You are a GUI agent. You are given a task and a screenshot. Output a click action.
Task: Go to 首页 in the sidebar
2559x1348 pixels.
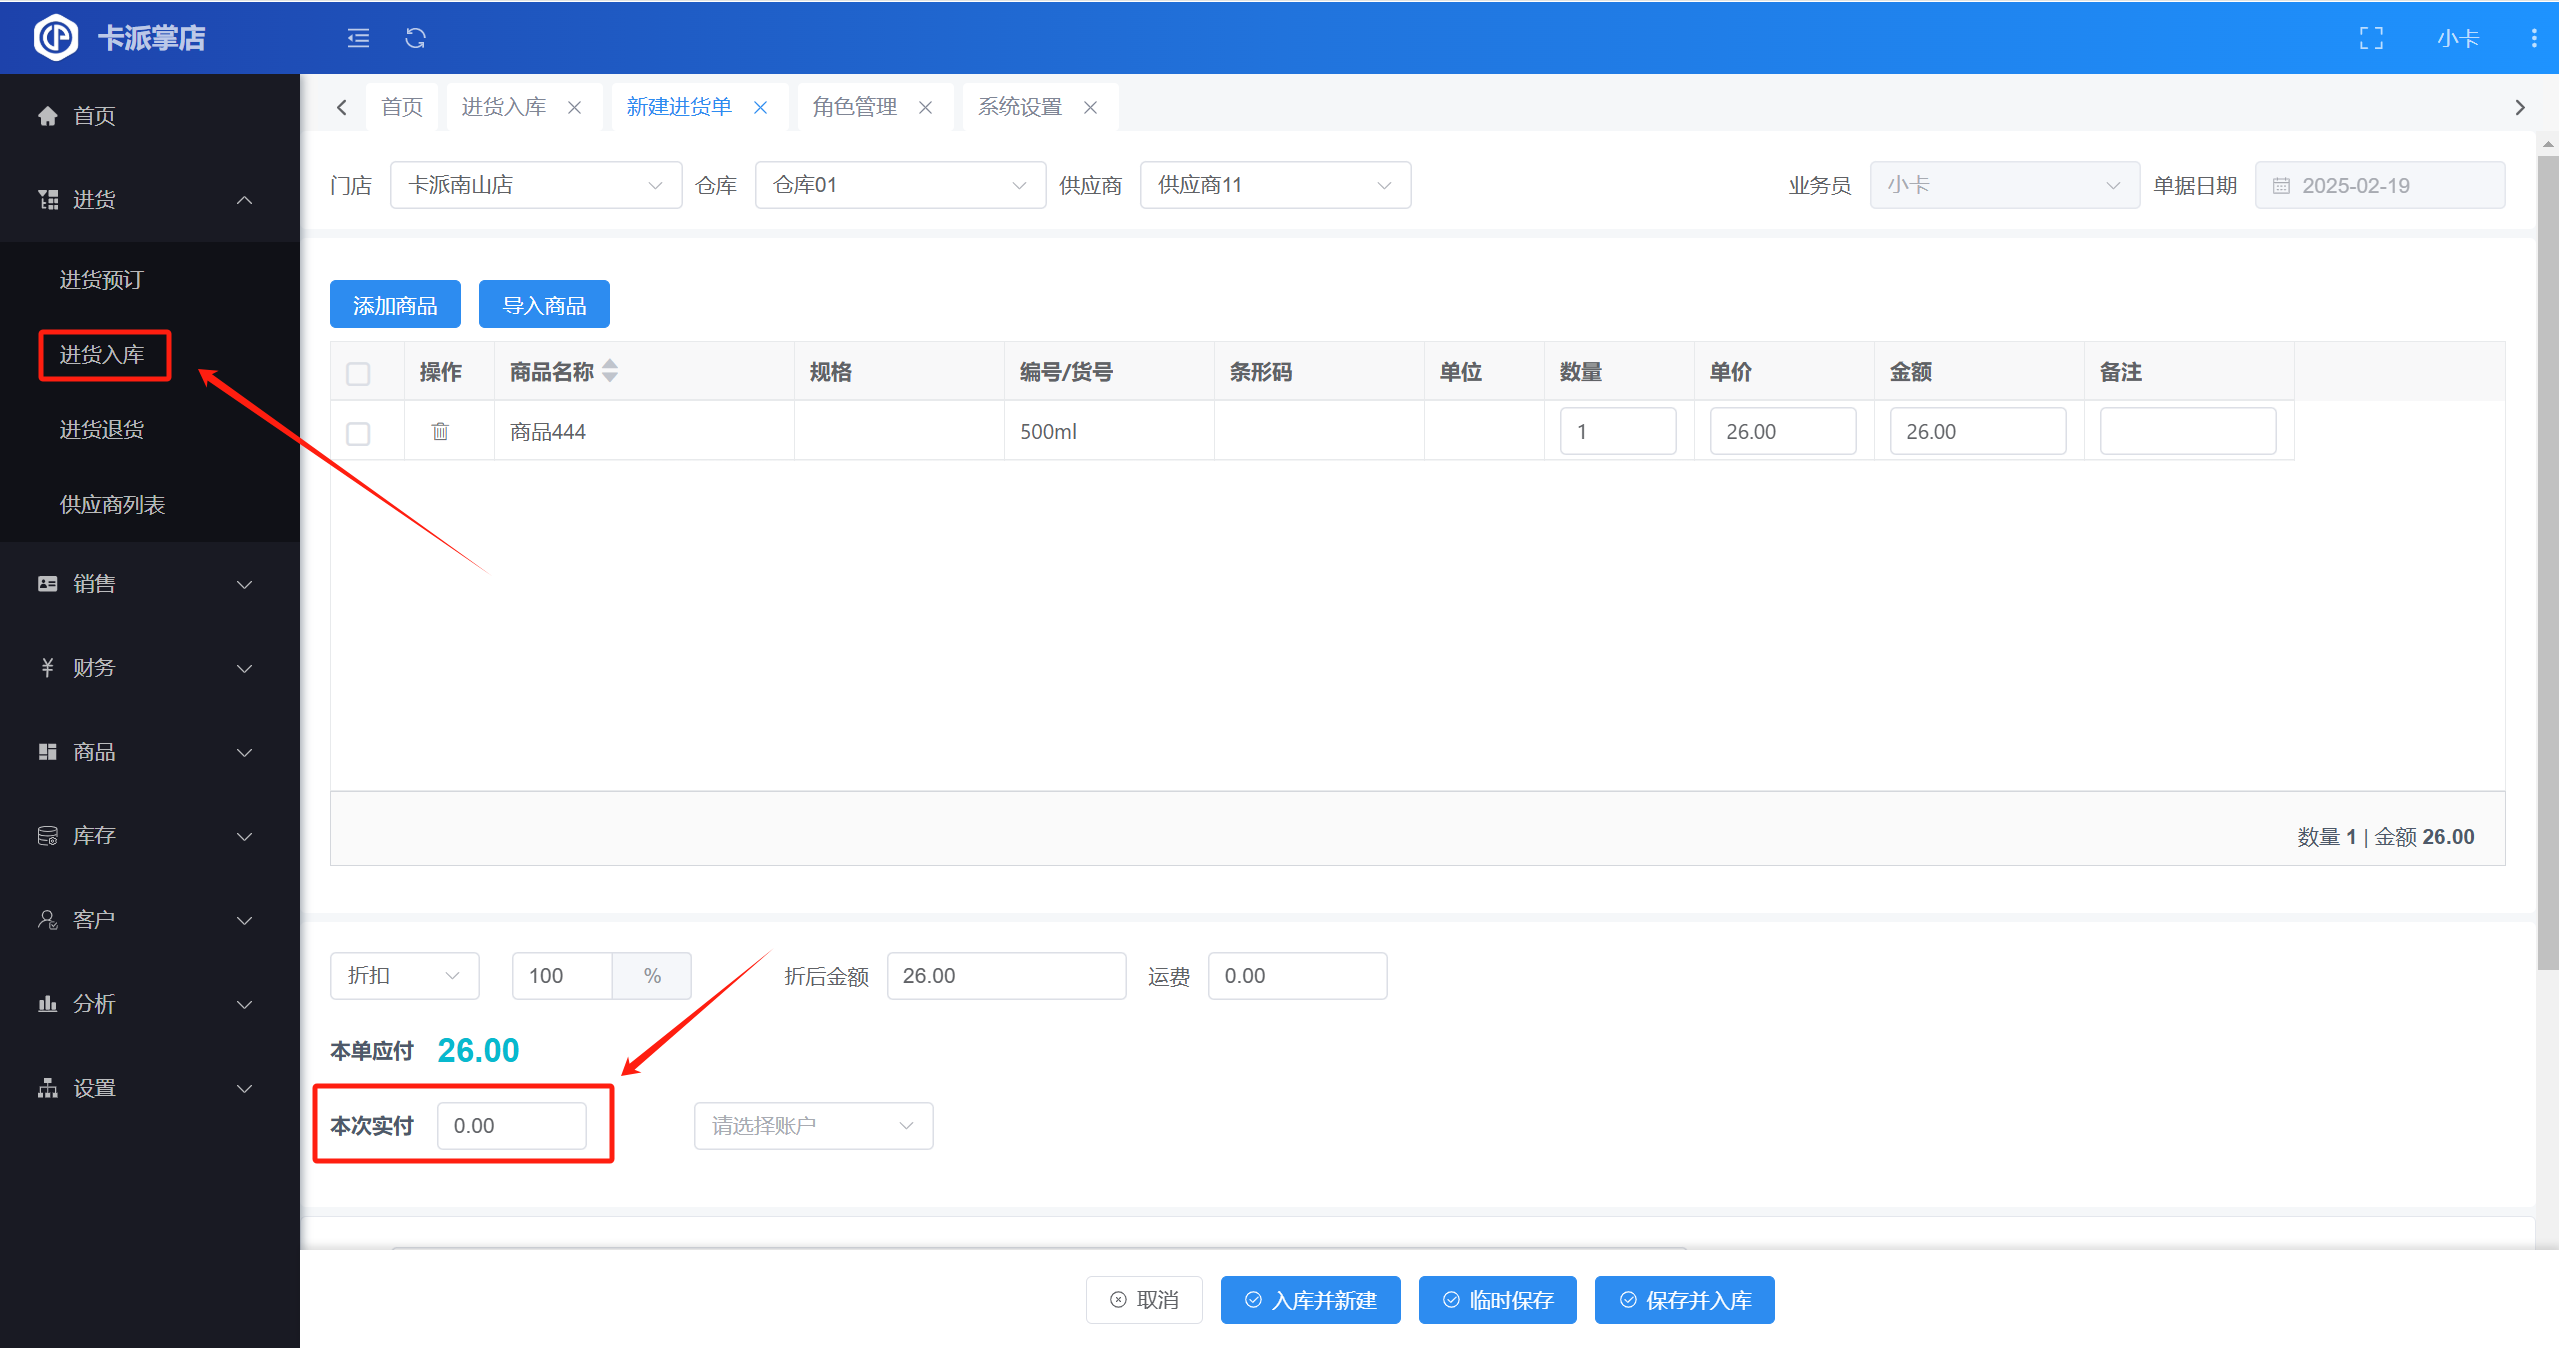coord(94,116)
